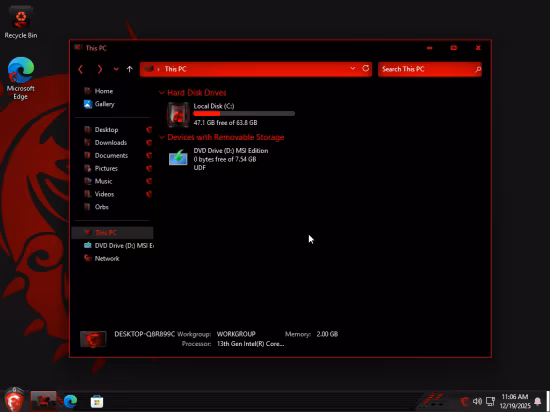Expand the address bar history dropdown
The image size is (550, 412).
tap(353, 68)
